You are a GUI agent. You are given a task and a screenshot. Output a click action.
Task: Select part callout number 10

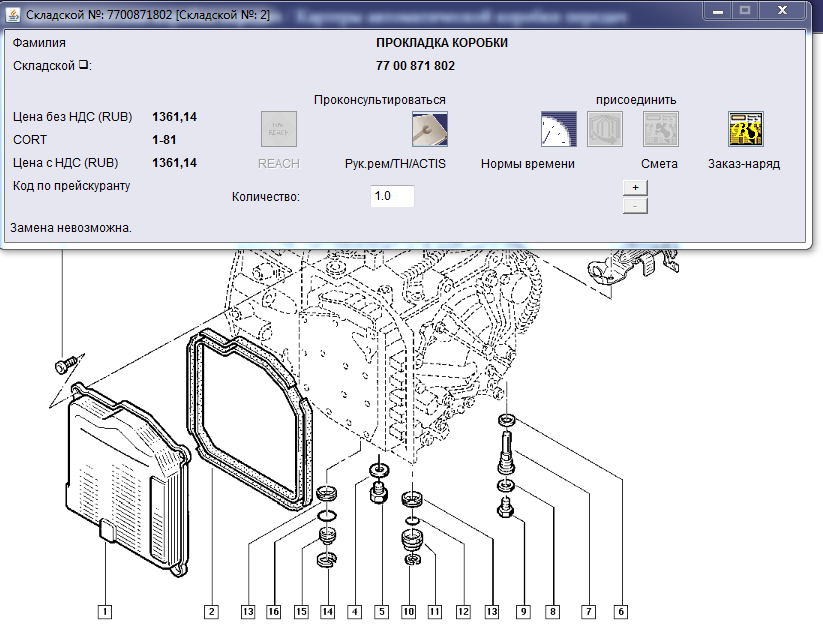[408, 612]
